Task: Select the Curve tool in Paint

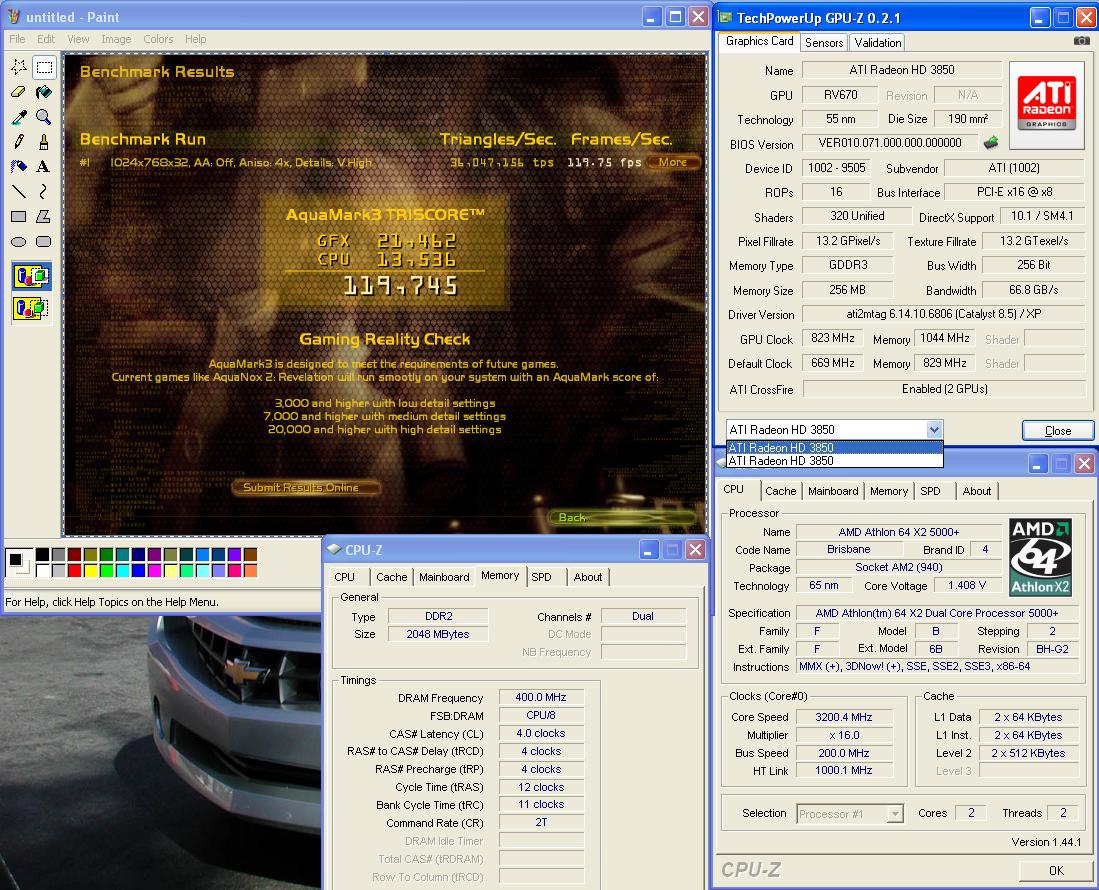Action: point(43,191)
